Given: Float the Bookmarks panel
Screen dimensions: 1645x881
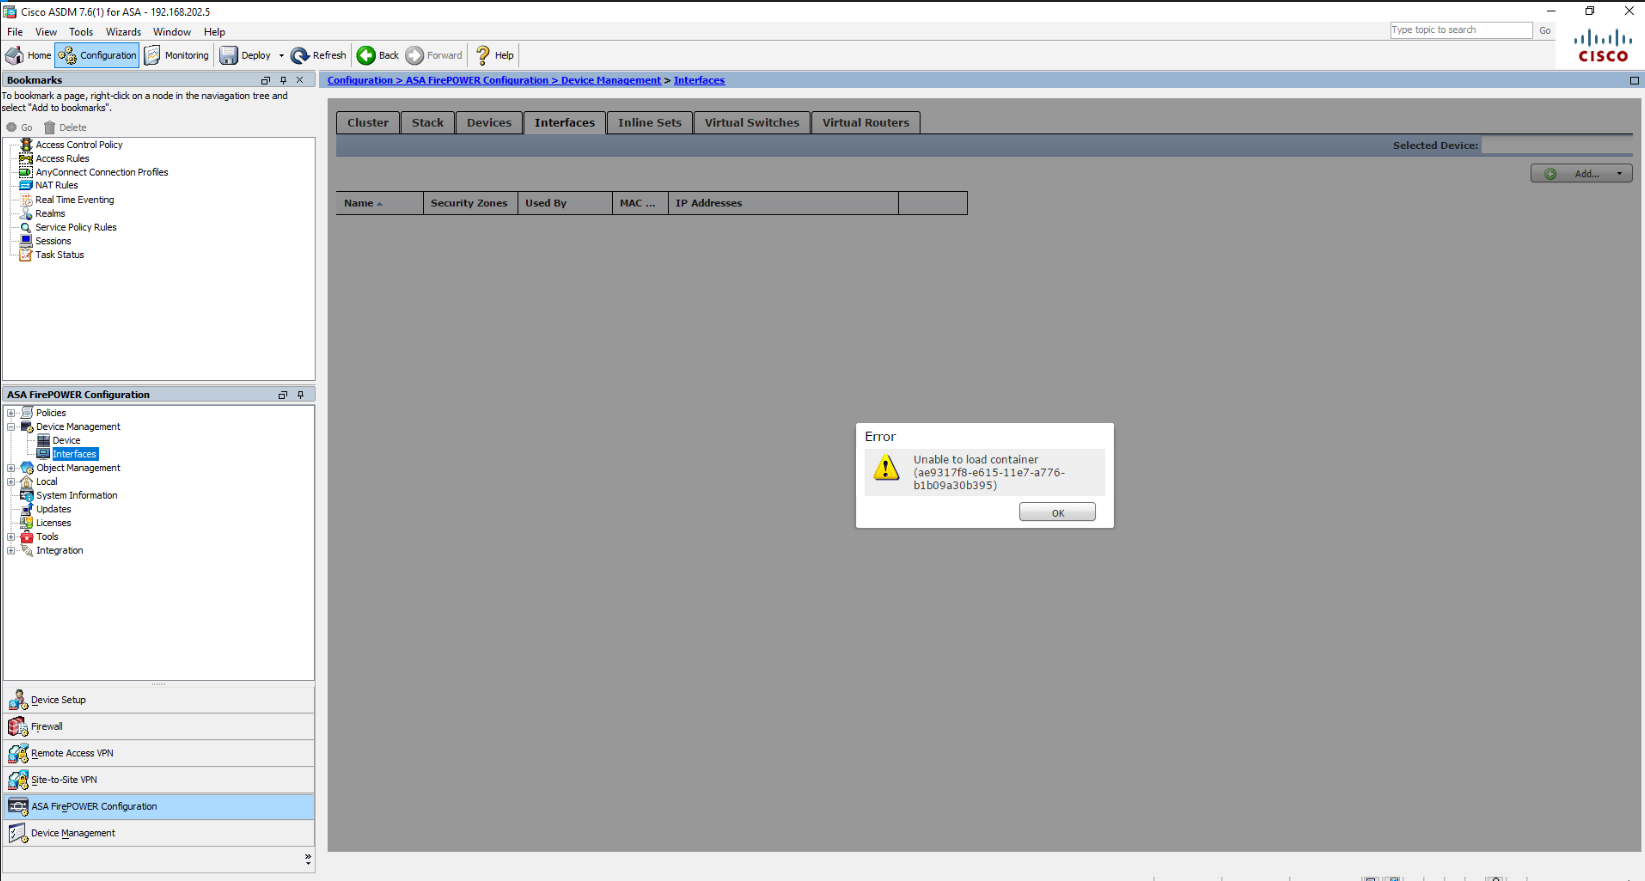Looking at the screenshot, I should (x=266, y=80).
